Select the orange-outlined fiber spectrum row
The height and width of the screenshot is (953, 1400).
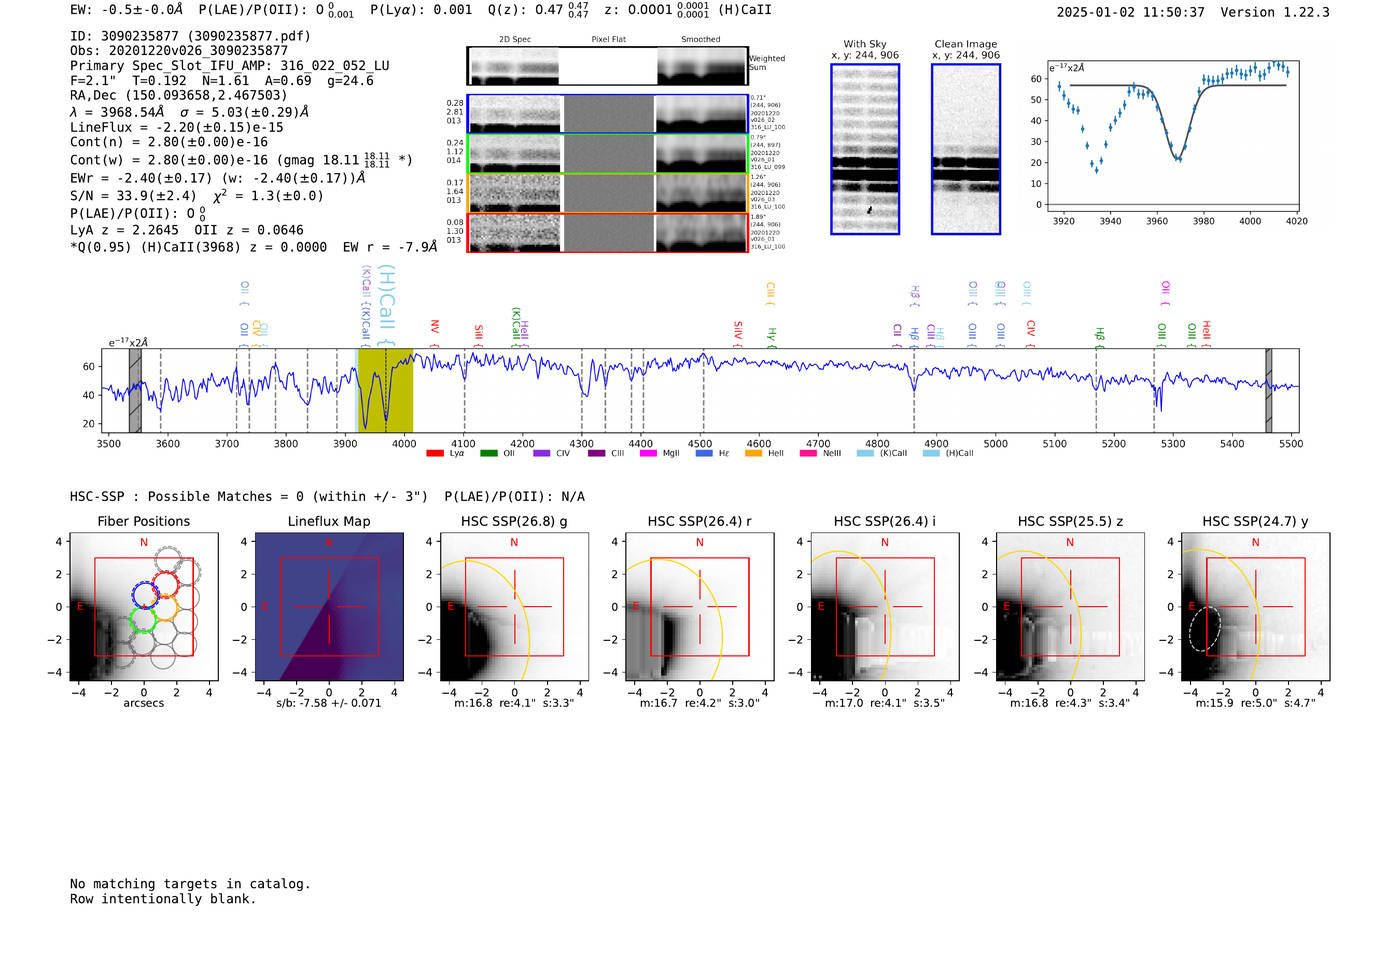point(607,193)
